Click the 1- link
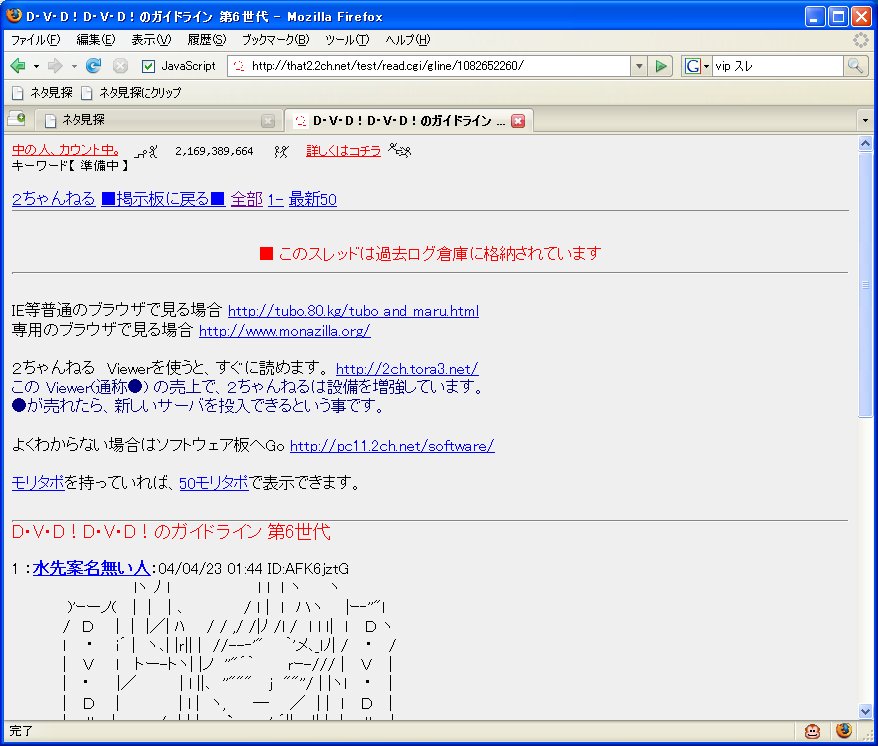This screenshot has width=878, height=746. coord(275,199)
